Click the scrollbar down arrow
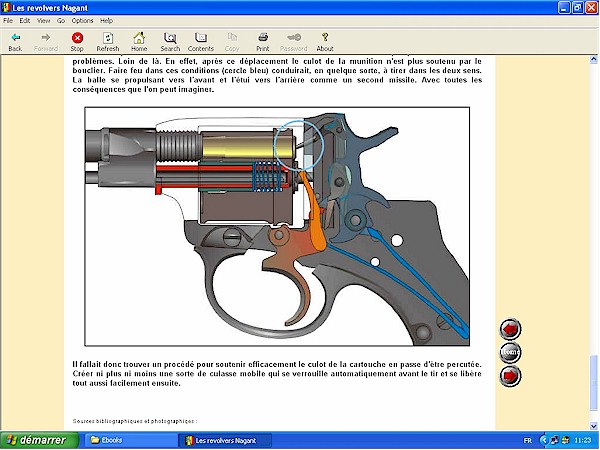Image resolution: width=600 pixels, height=450 pixels. click(x=593, y=426)
